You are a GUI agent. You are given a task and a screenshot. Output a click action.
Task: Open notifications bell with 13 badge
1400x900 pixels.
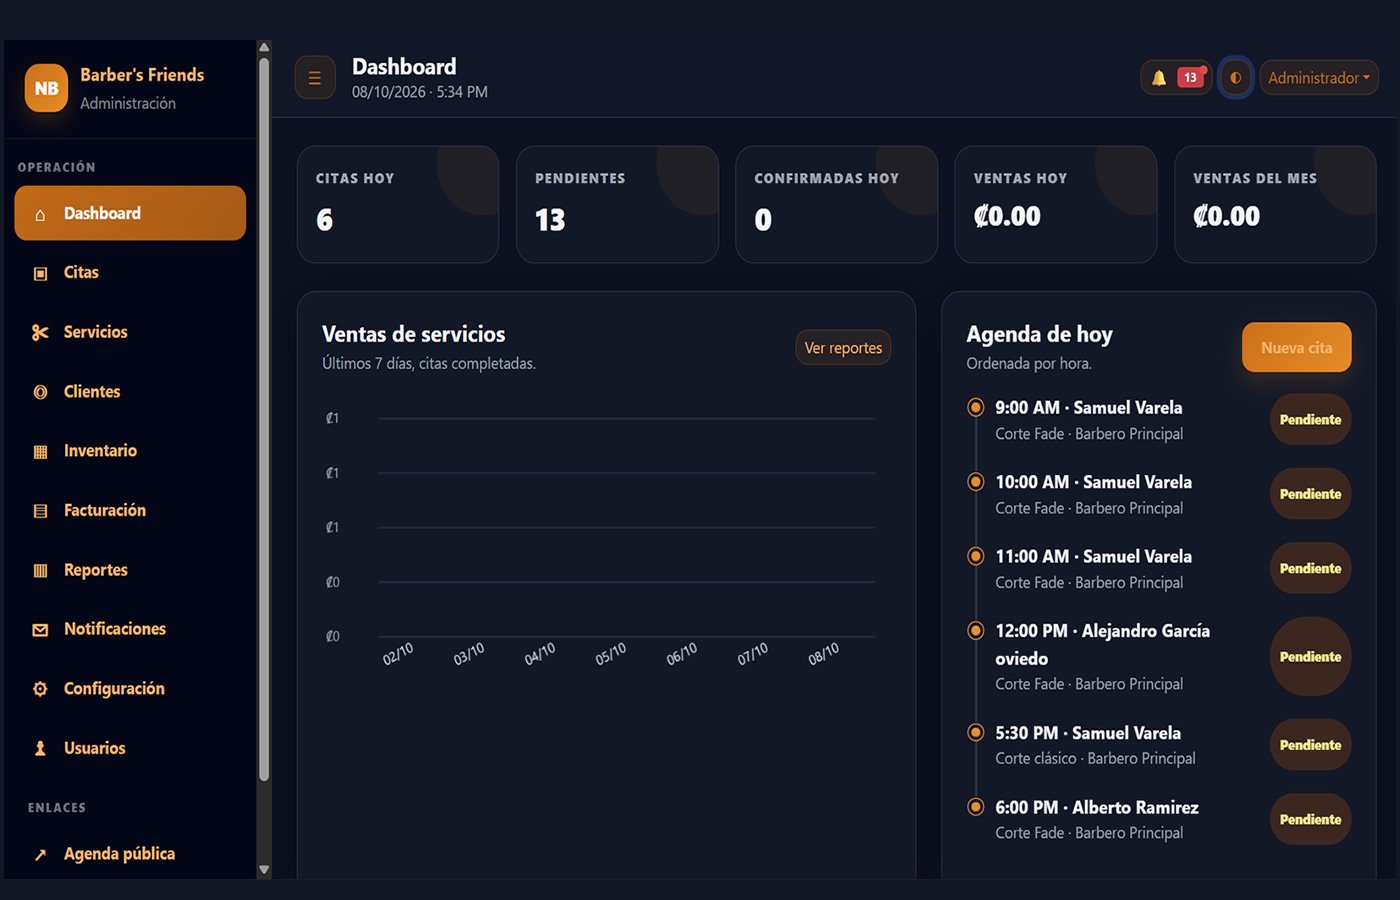(1177, 77)
